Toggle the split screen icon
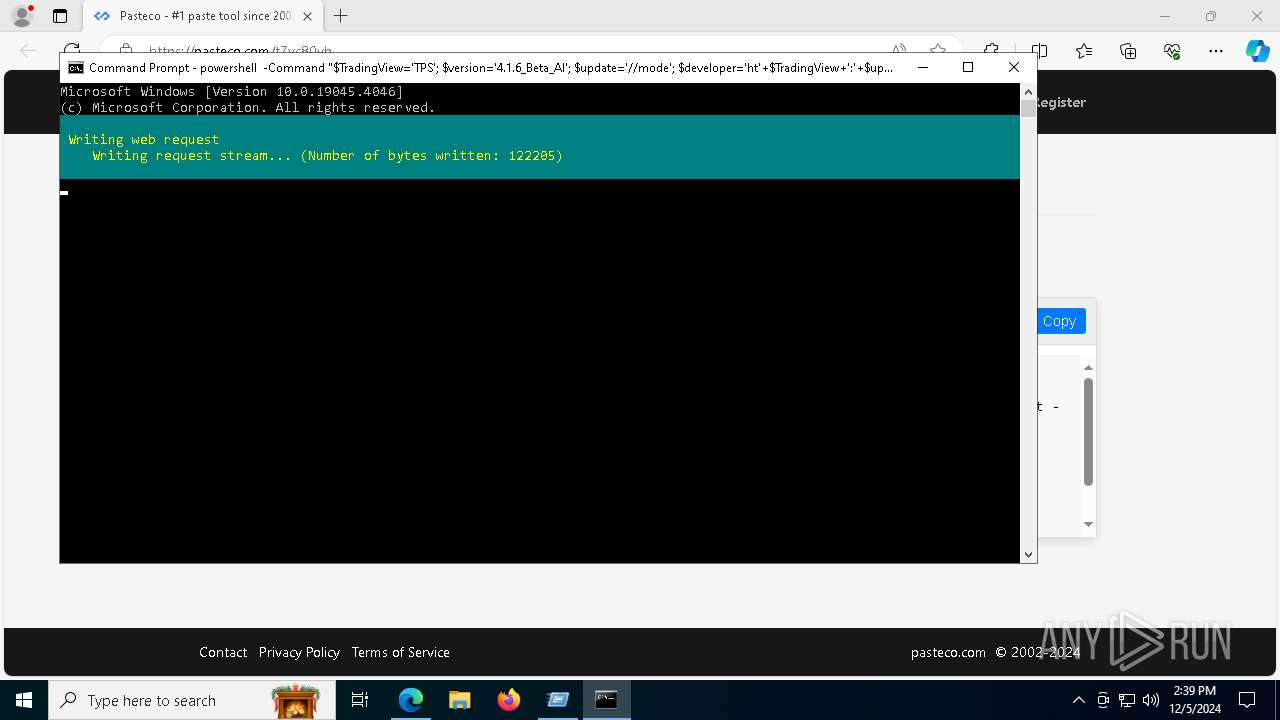This screenshot has height=720, width=1280. (1039, 51)
